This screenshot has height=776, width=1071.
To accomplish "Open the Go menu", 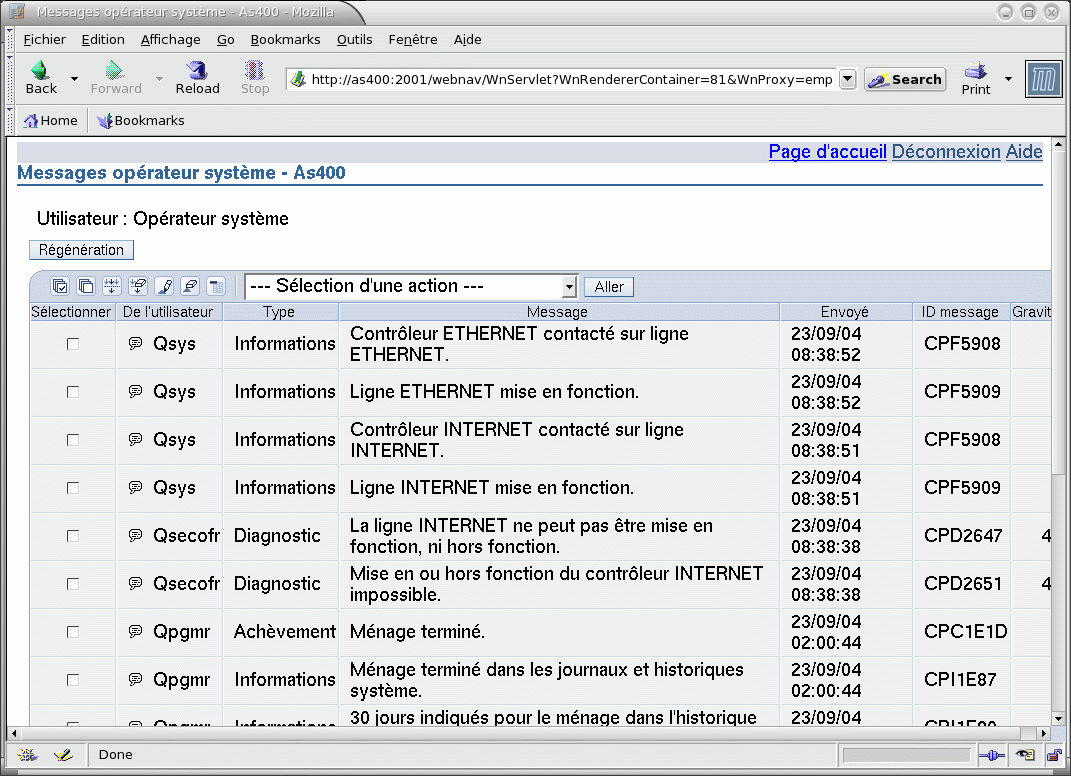I will (x=225, y=40).
